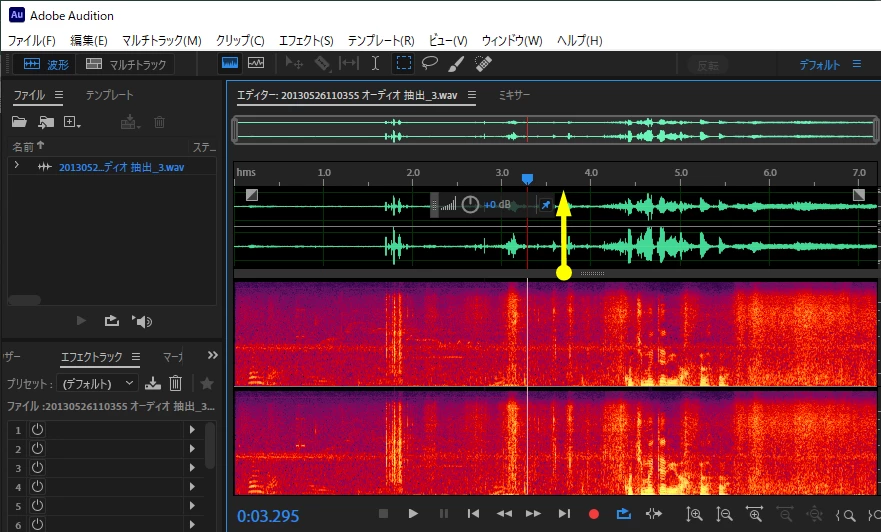Toggle power for effect slot 3

38,468
